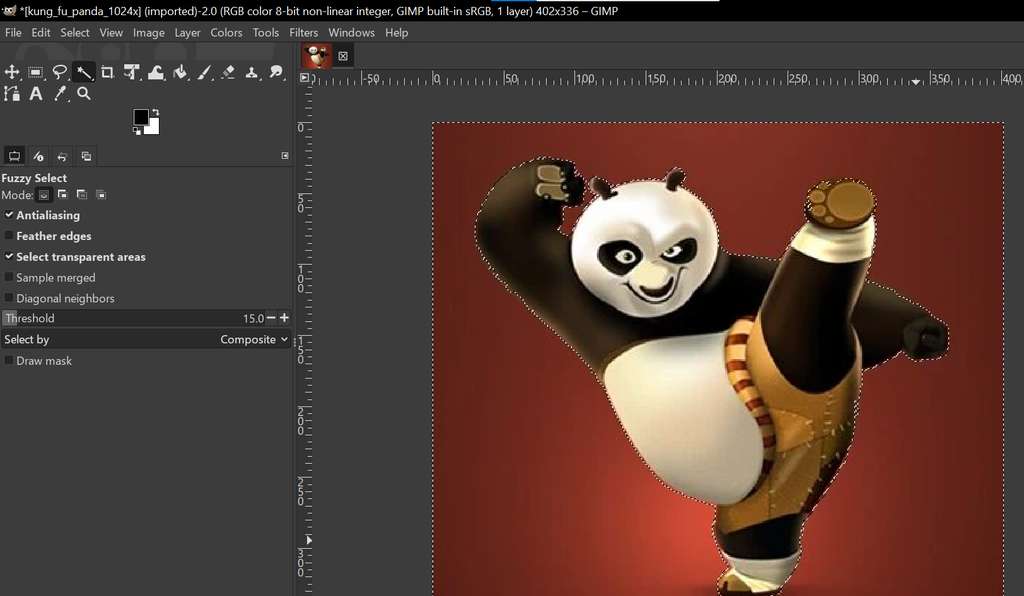Select the panda image thumbnail tab
Image resolution: width=1024 pixels, height=596 pixels.
(x=317, y=56)
